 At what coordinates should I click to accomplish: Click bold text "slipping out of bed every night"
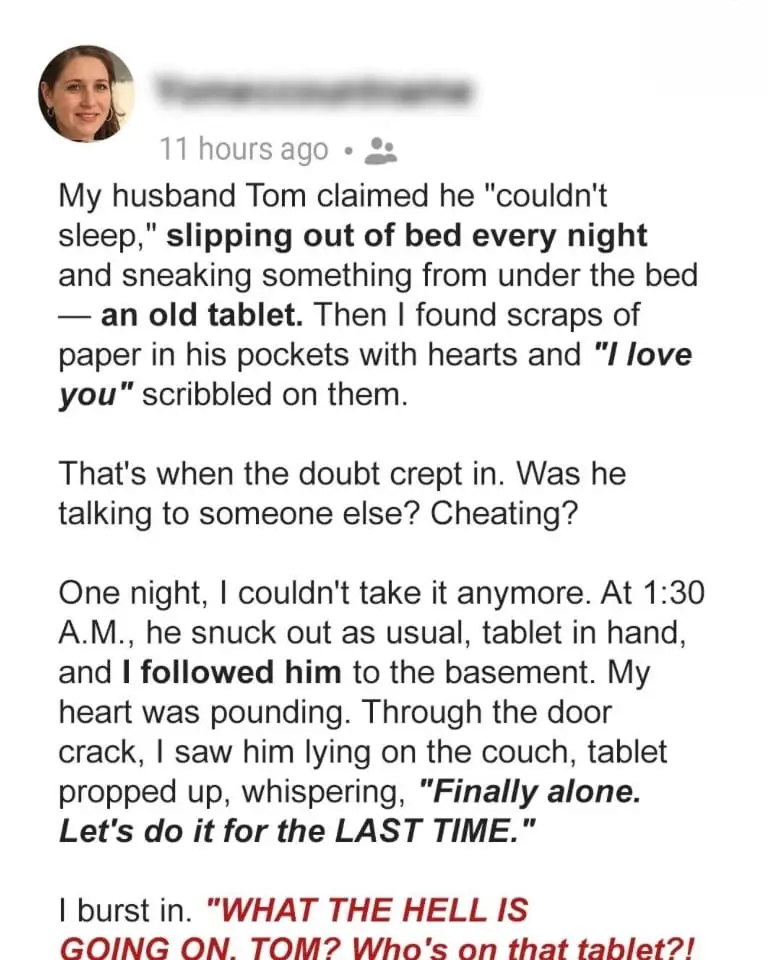click(407, 237)
